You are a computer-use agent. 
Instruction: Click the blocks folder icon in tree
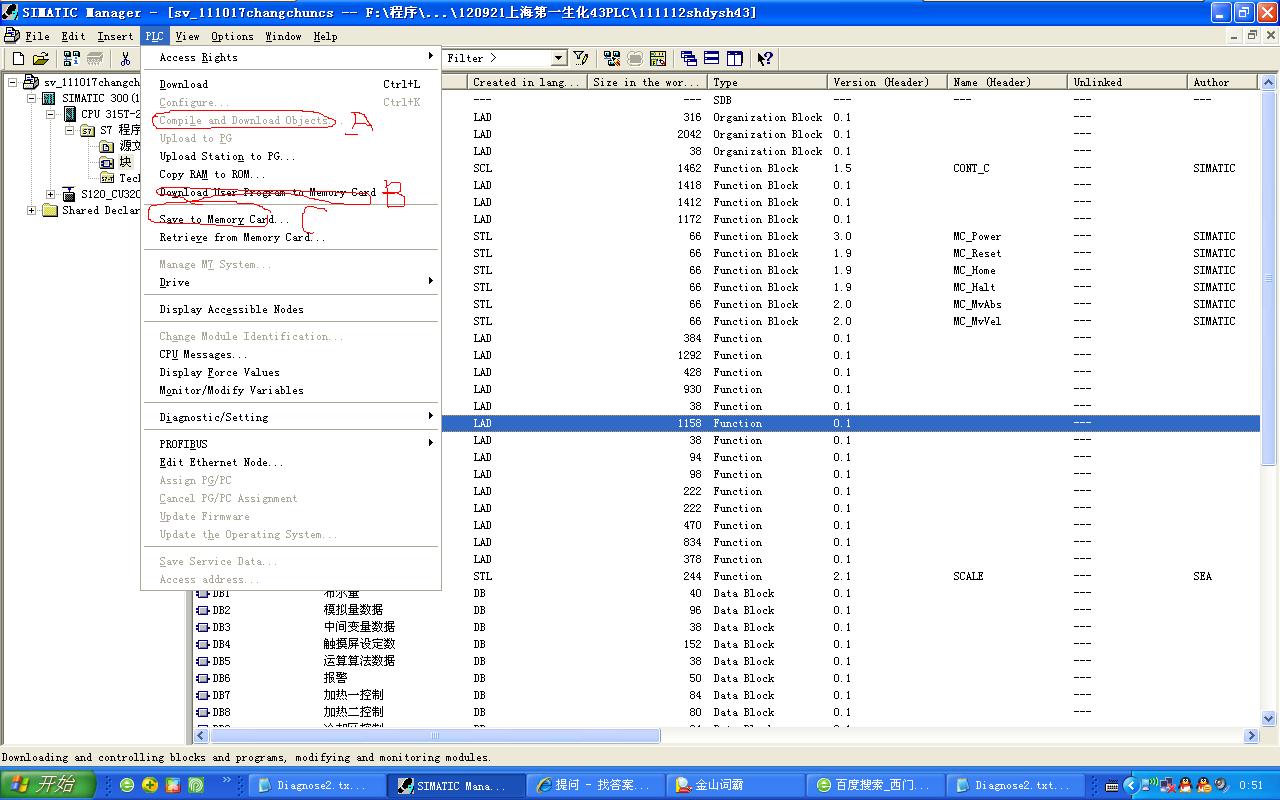coord(107,162)
